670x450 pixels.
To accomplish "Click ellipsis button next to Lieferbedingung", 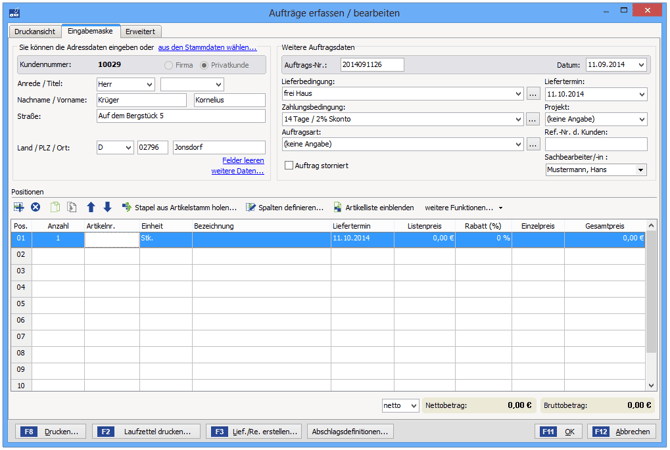I will pyautogui.click(x=533, y=94).
